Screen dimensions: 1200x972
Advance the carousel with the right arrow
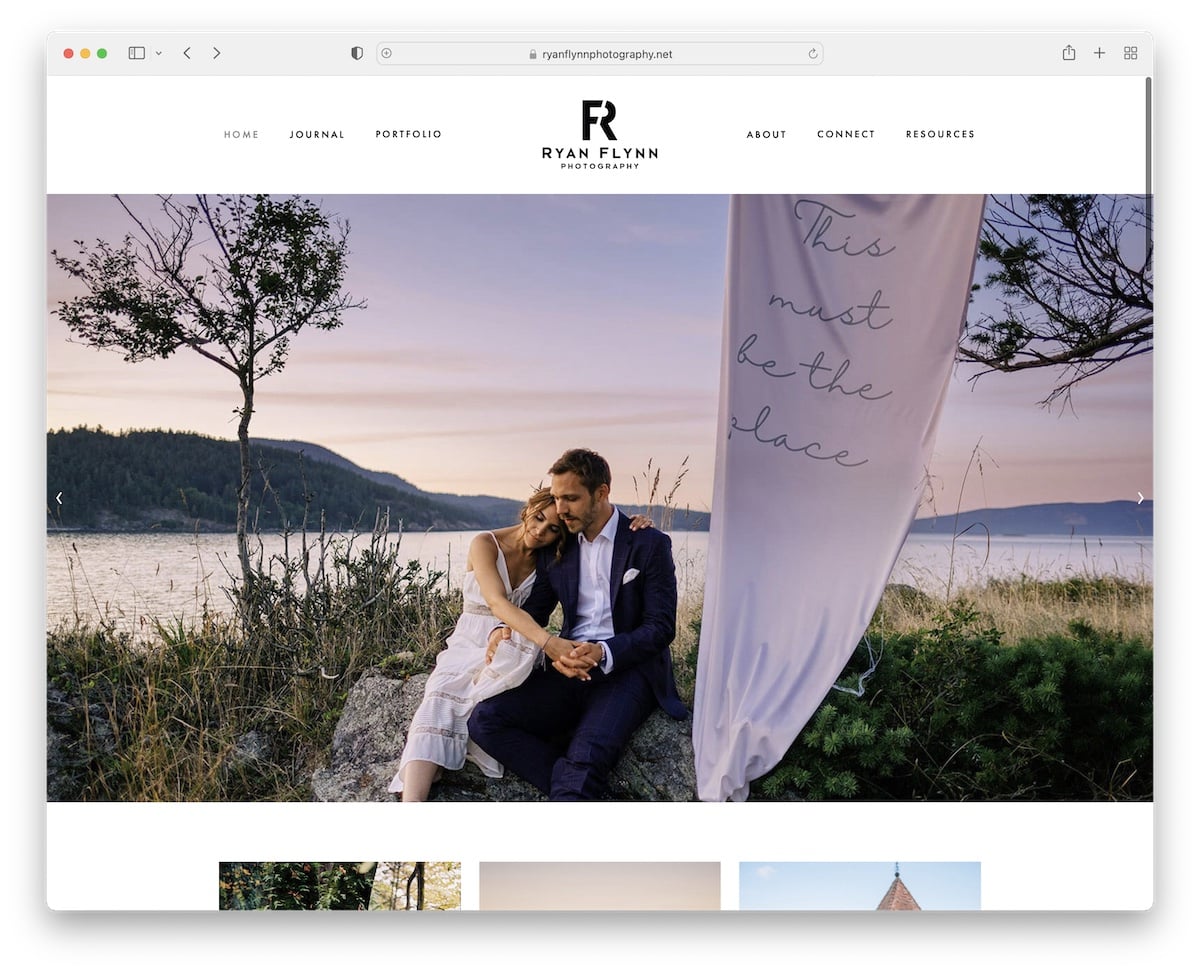(1140, 497)
